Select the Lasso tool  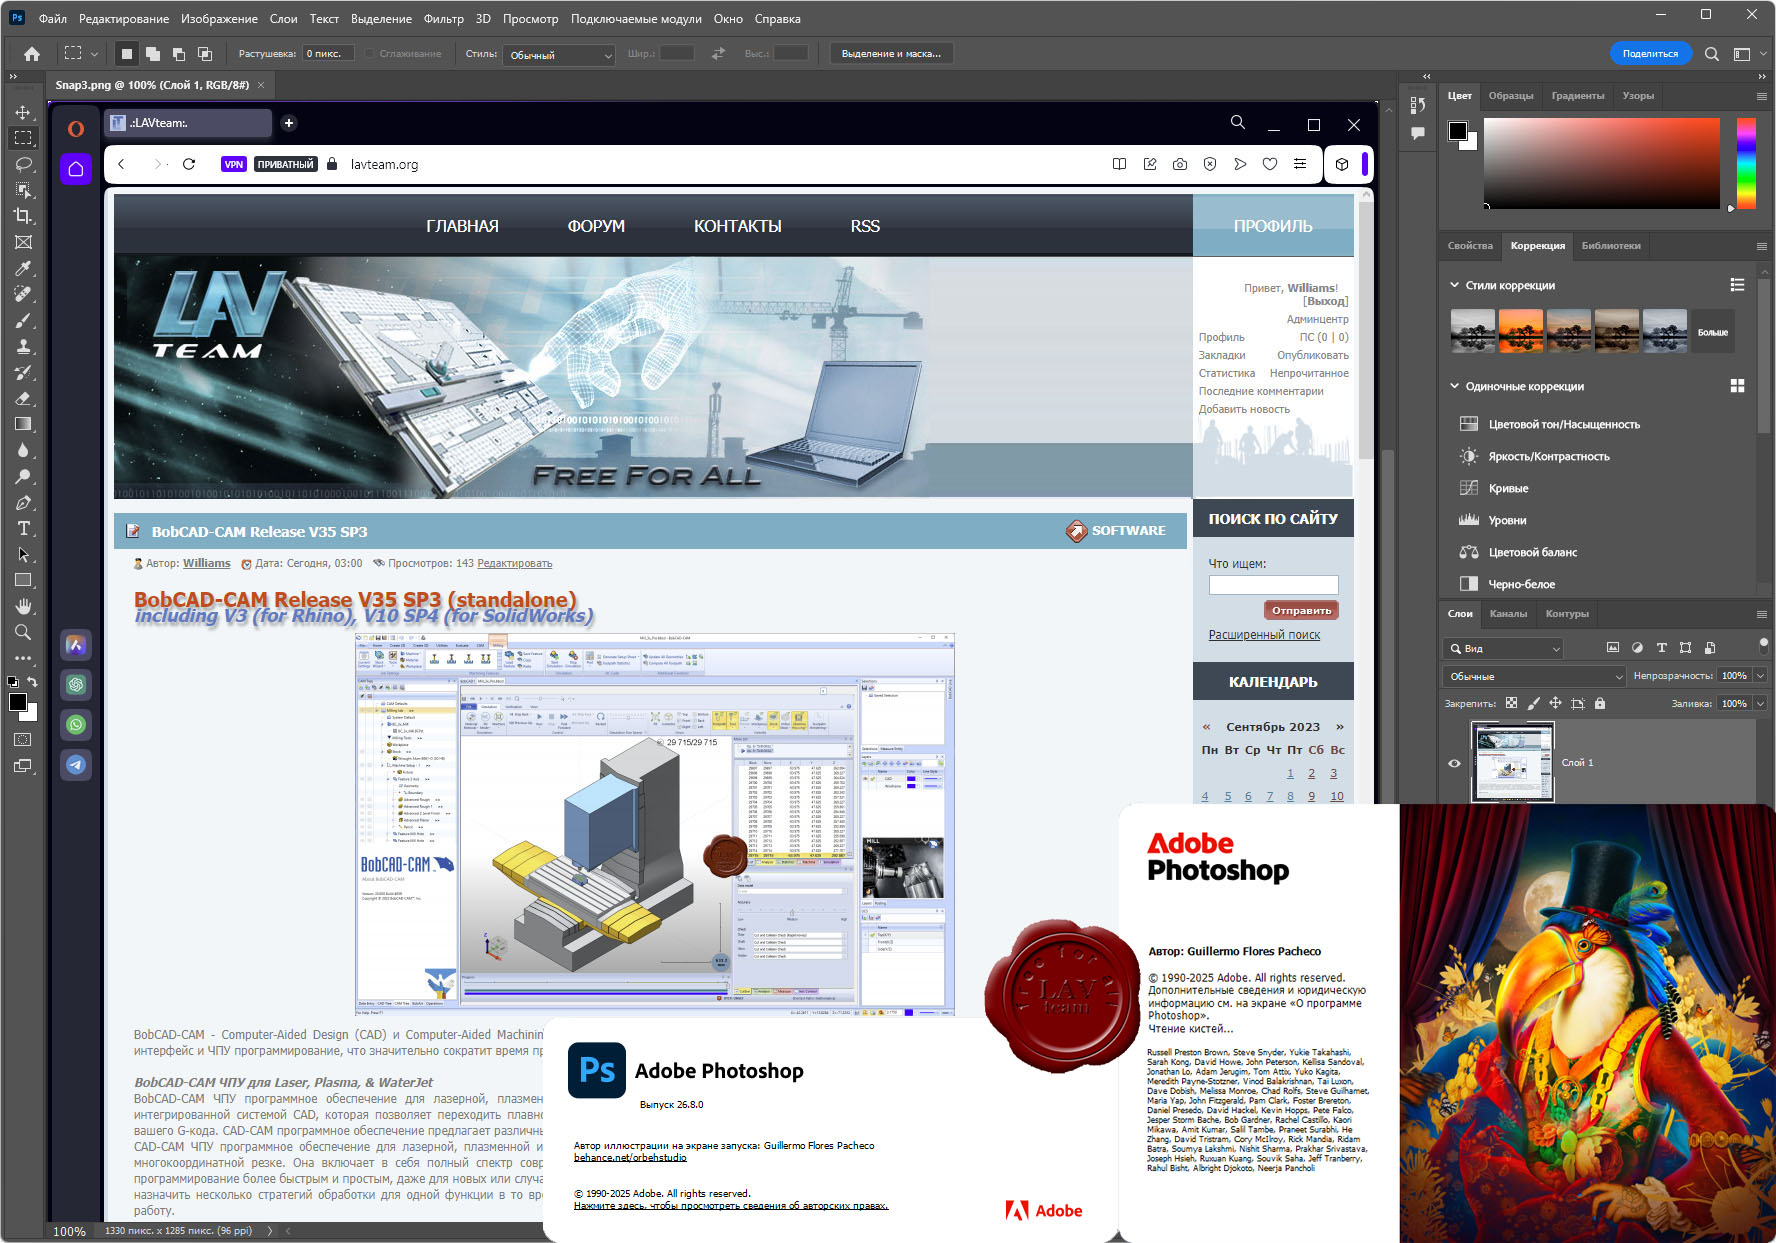tap(23, 164)
